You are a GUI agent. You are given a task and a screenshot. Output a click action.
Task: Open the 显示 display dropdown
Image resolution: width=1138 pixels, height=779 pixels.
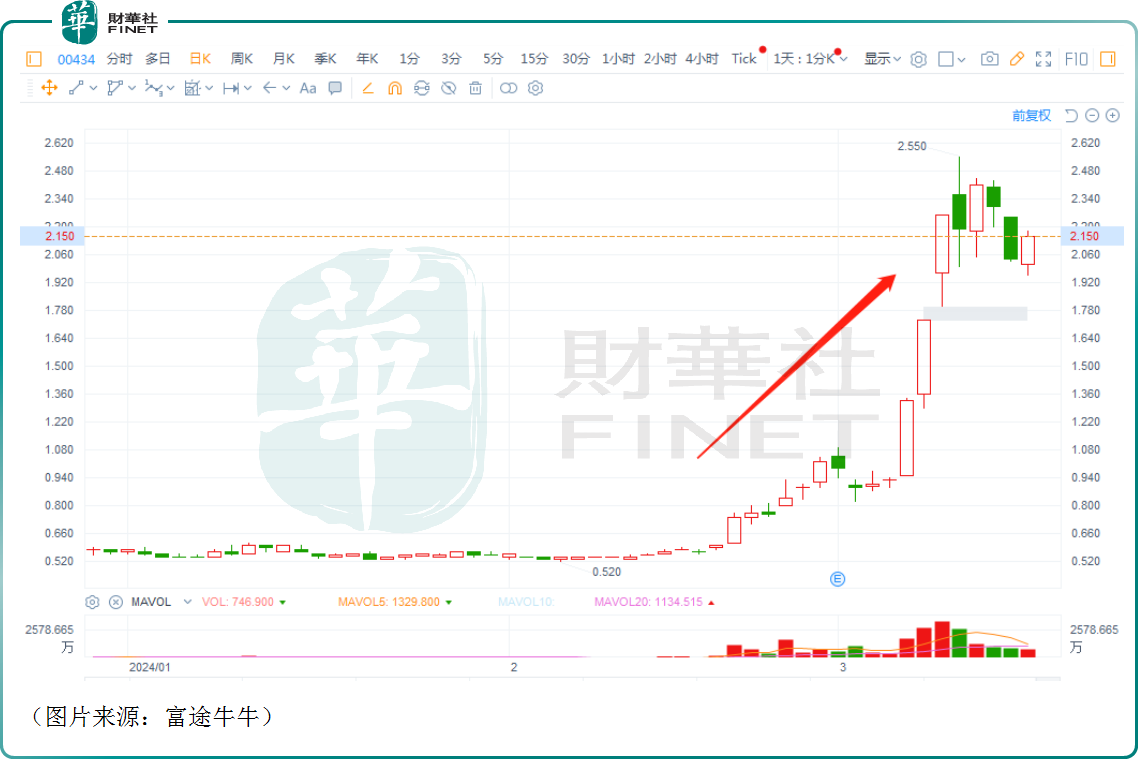(882, 59)
